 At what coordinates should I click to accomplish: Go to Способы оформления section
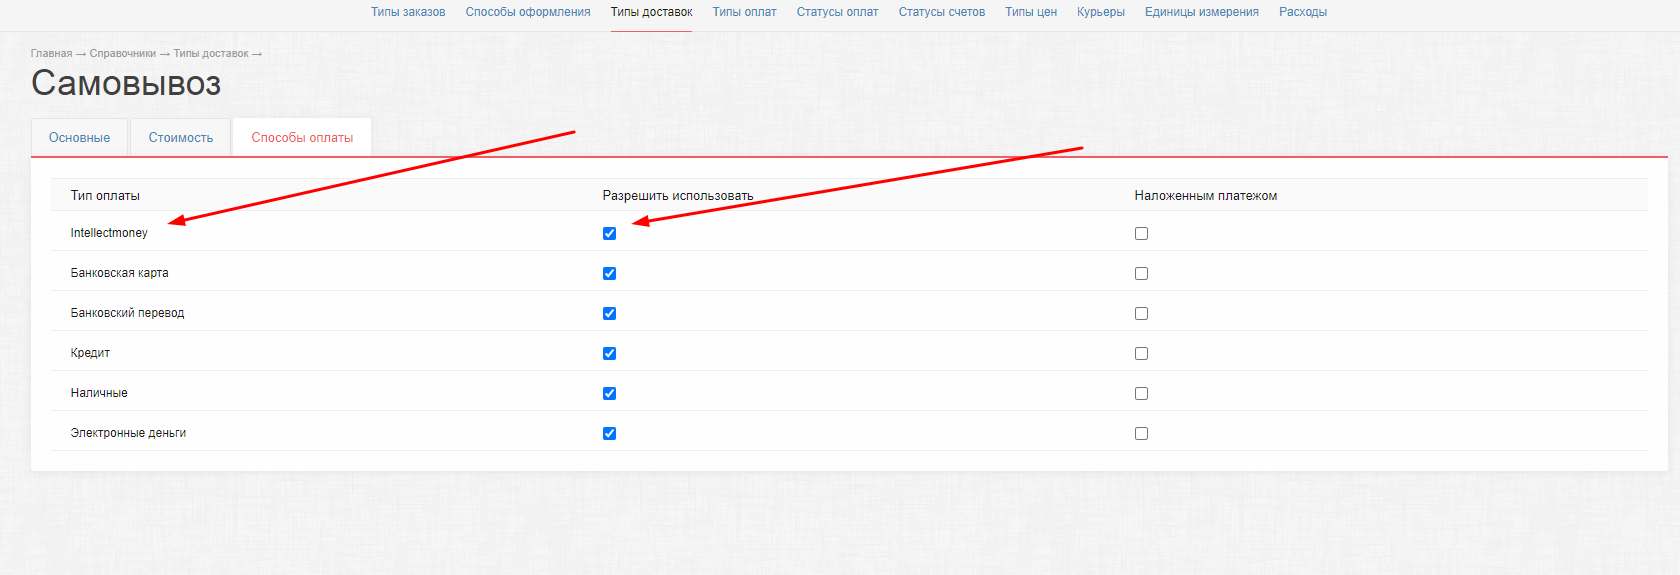coord(528,12)
